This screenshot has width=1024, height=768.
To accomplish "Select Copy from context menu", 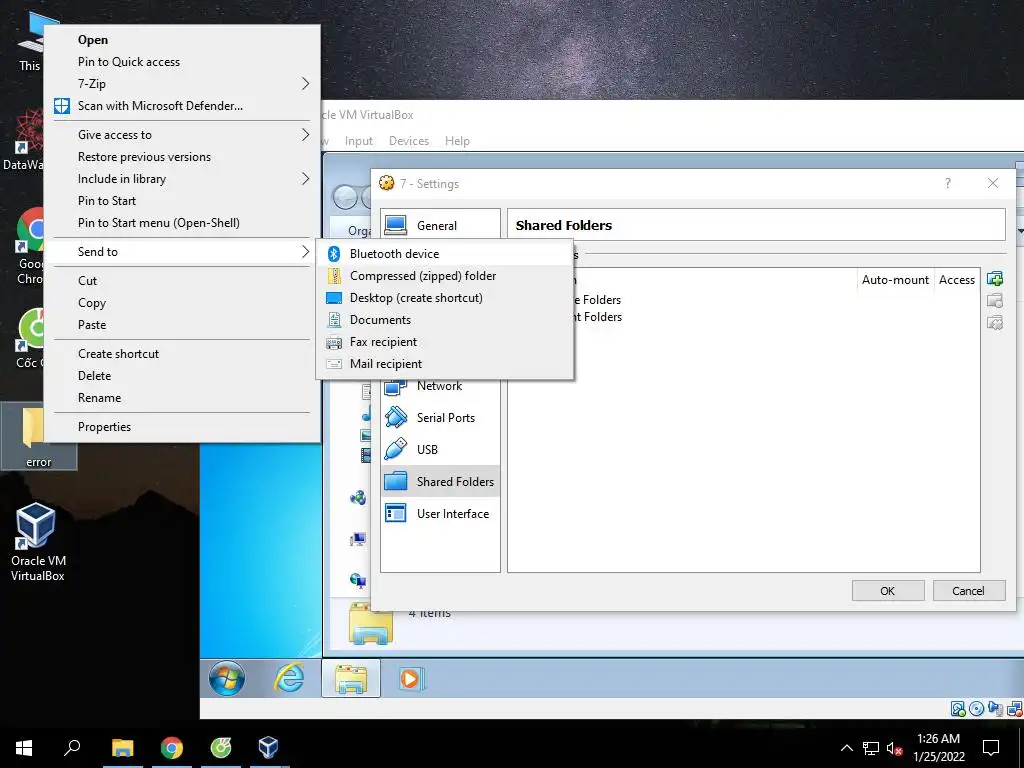I will 182,303.
